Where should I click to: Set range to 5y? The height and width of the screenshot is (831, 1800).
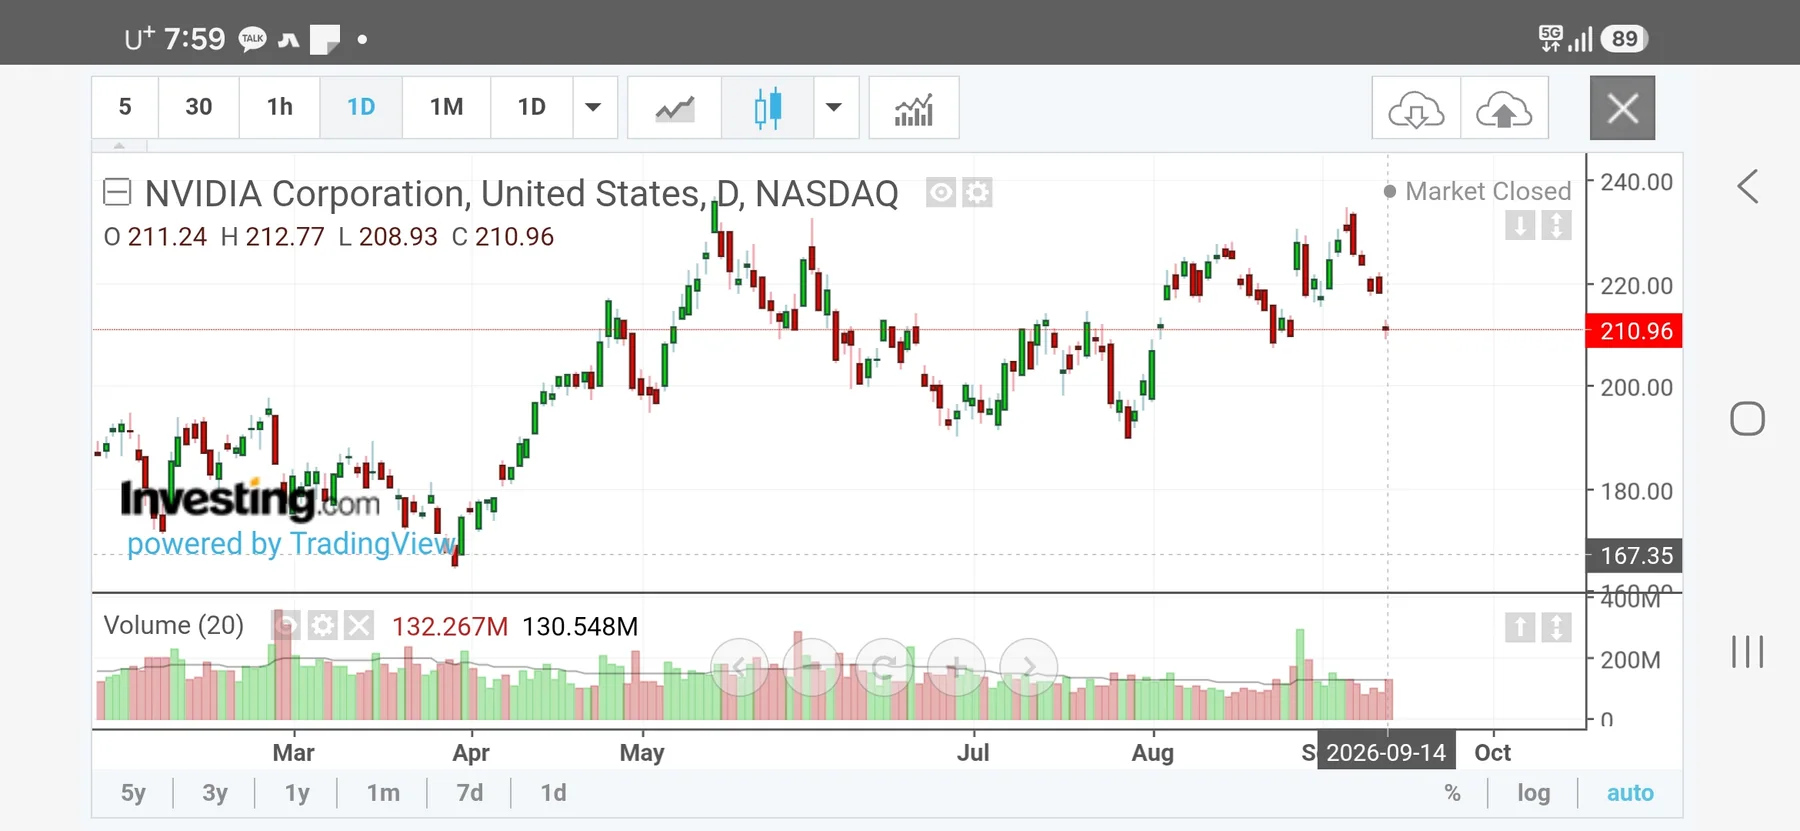(133, 793)
